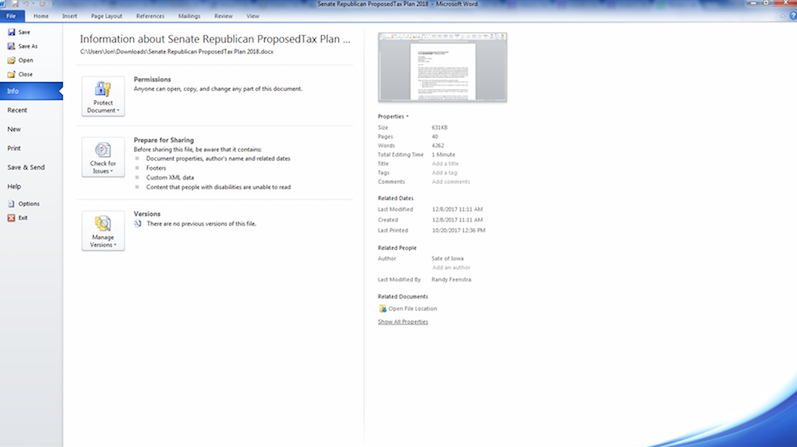The width and height of the screenshot is (797, 447).
Task: Click the Add a tag field
Action: (x=444, y=173)
